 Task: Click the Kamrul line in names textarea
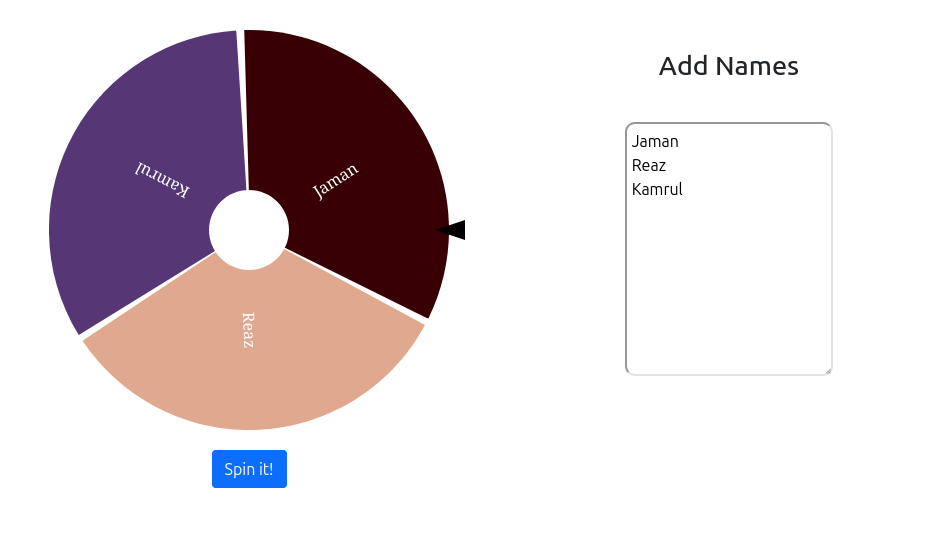[x=657, y=189]
